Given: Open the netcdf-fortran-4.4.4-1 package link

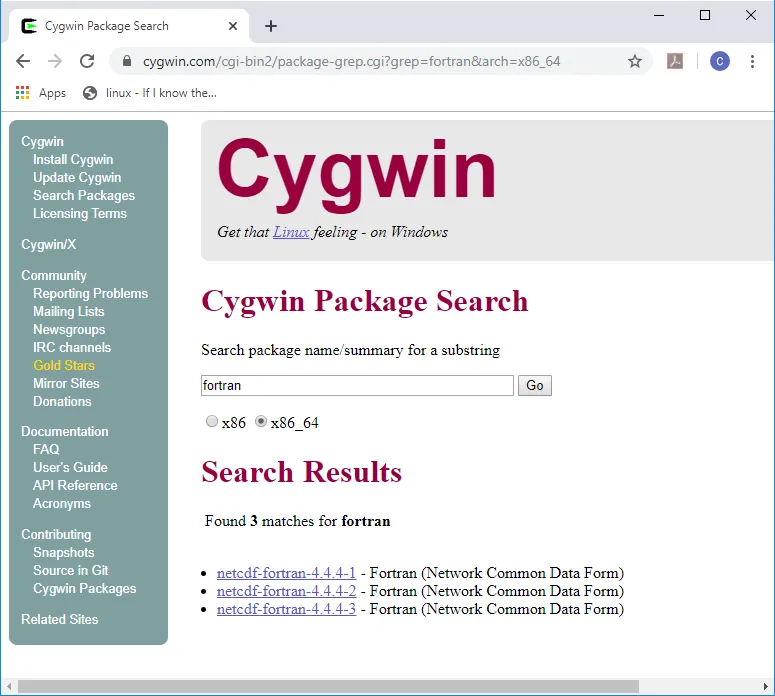Looking at the screenshot, I should [x=286, y=573].
